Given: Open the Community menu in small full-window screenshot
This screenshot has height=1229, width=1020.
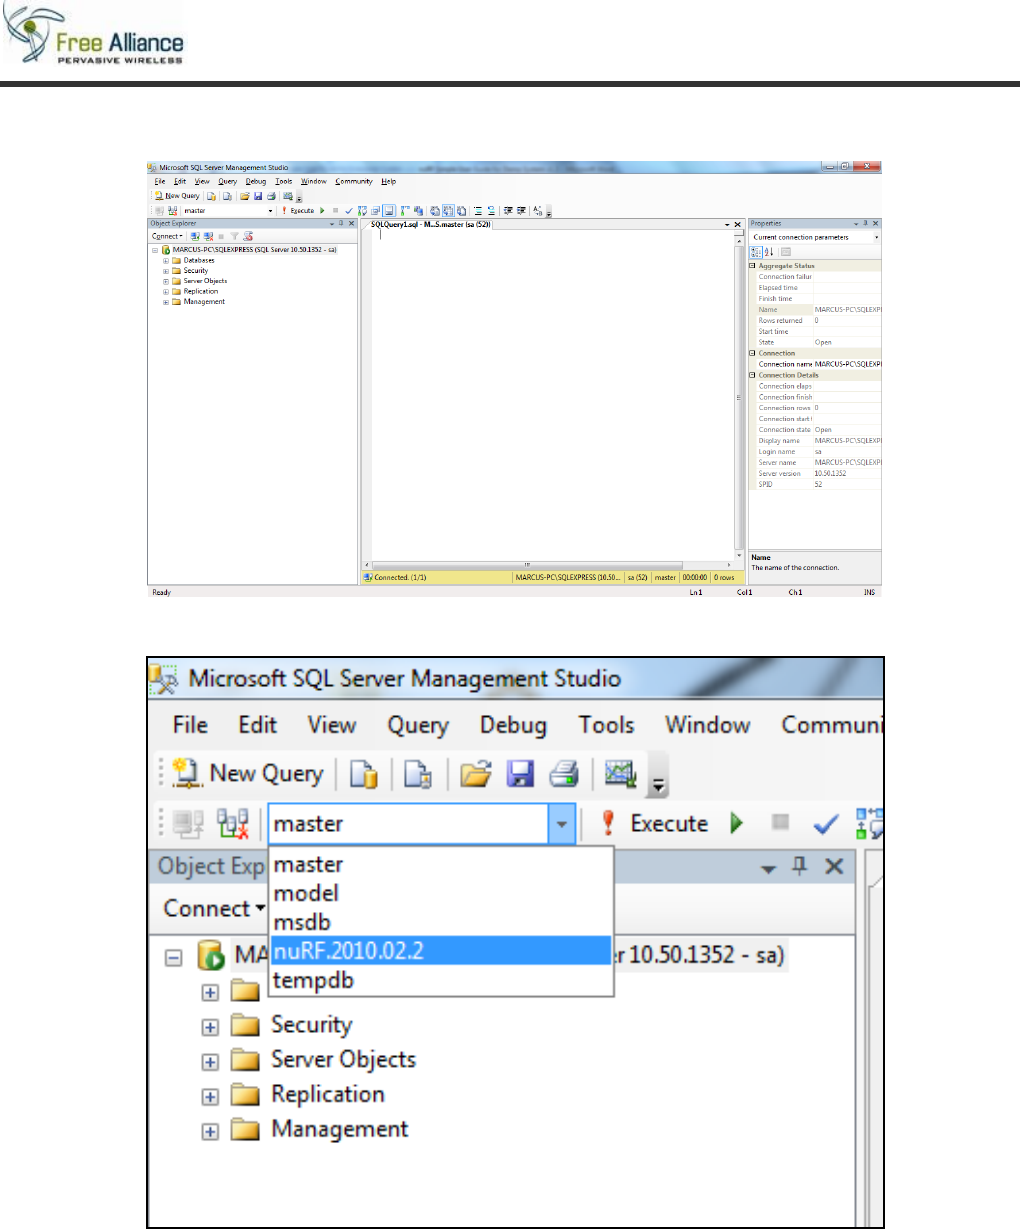Looking at the screenshot, I should [x=354, y=182].
